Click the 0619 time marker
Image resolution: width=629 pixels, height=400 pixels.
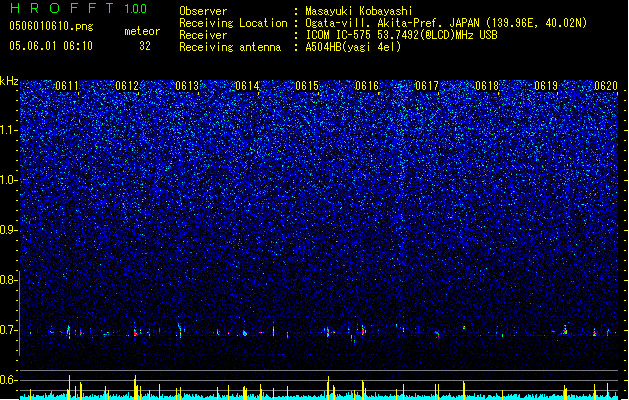(546, 86)
